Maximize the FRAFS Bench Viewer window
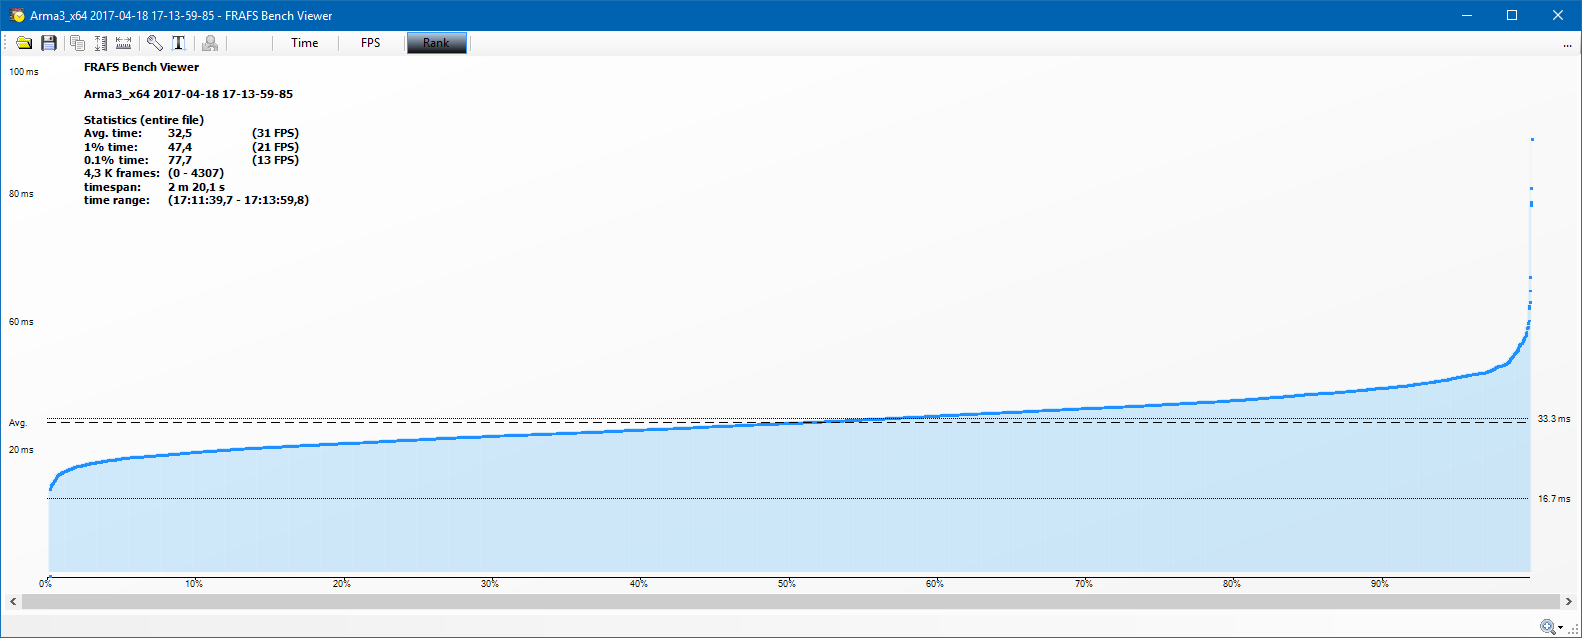1582x638 pixels. point(1512,15)
